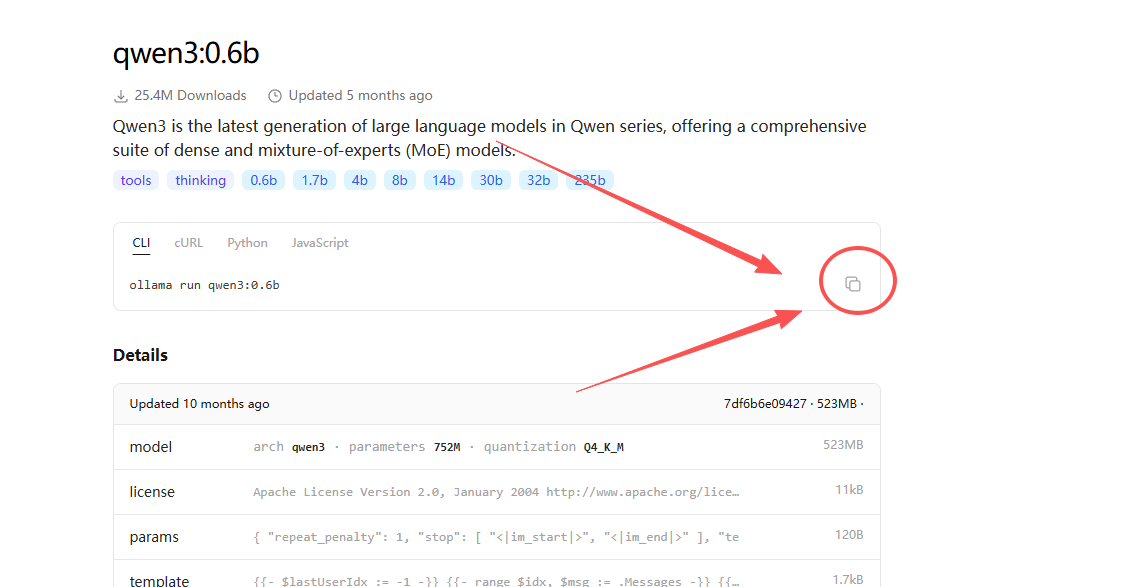The image size is (1121, 587).
Task: Click the copy command icon
Action: (x=853, y=284)
